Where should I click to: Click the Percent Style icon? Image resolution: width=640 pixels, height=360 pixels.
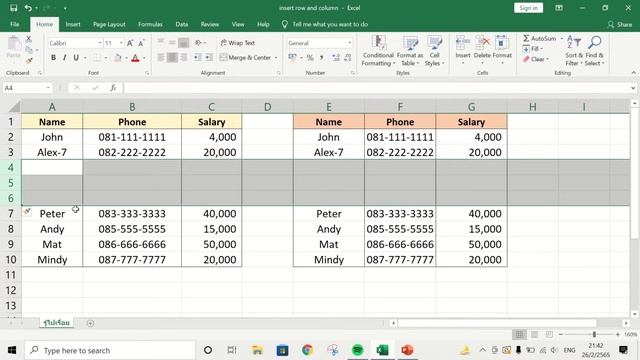tap(310, 58)
